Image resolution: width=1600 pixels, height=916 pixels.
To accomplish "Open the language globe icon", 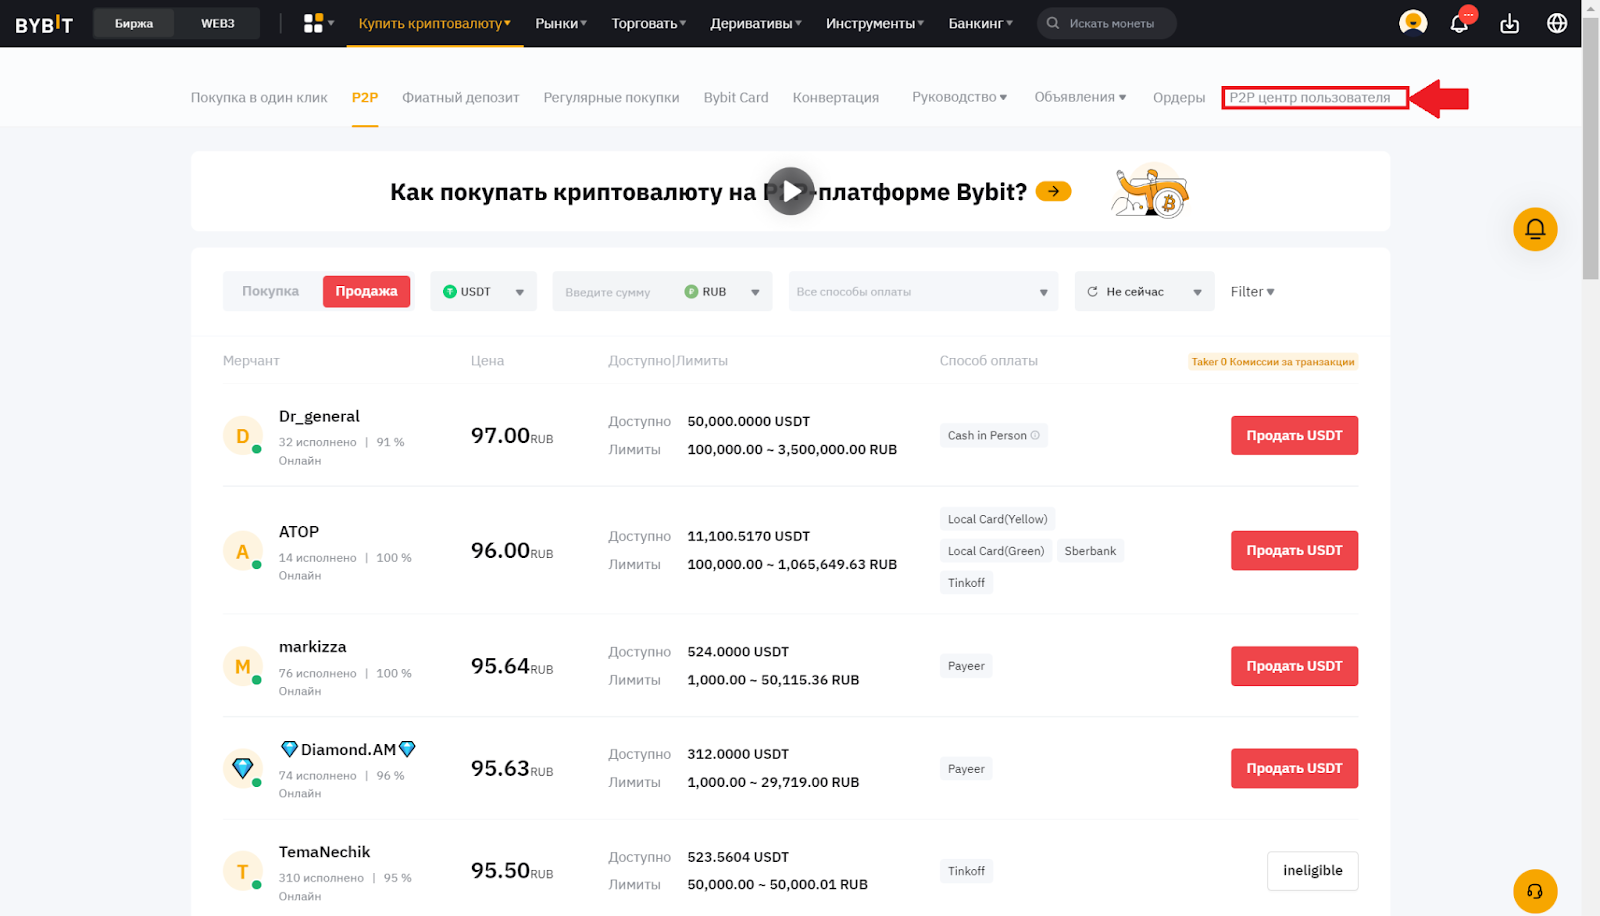I will pyautogui.click(x=1557, y=23).
